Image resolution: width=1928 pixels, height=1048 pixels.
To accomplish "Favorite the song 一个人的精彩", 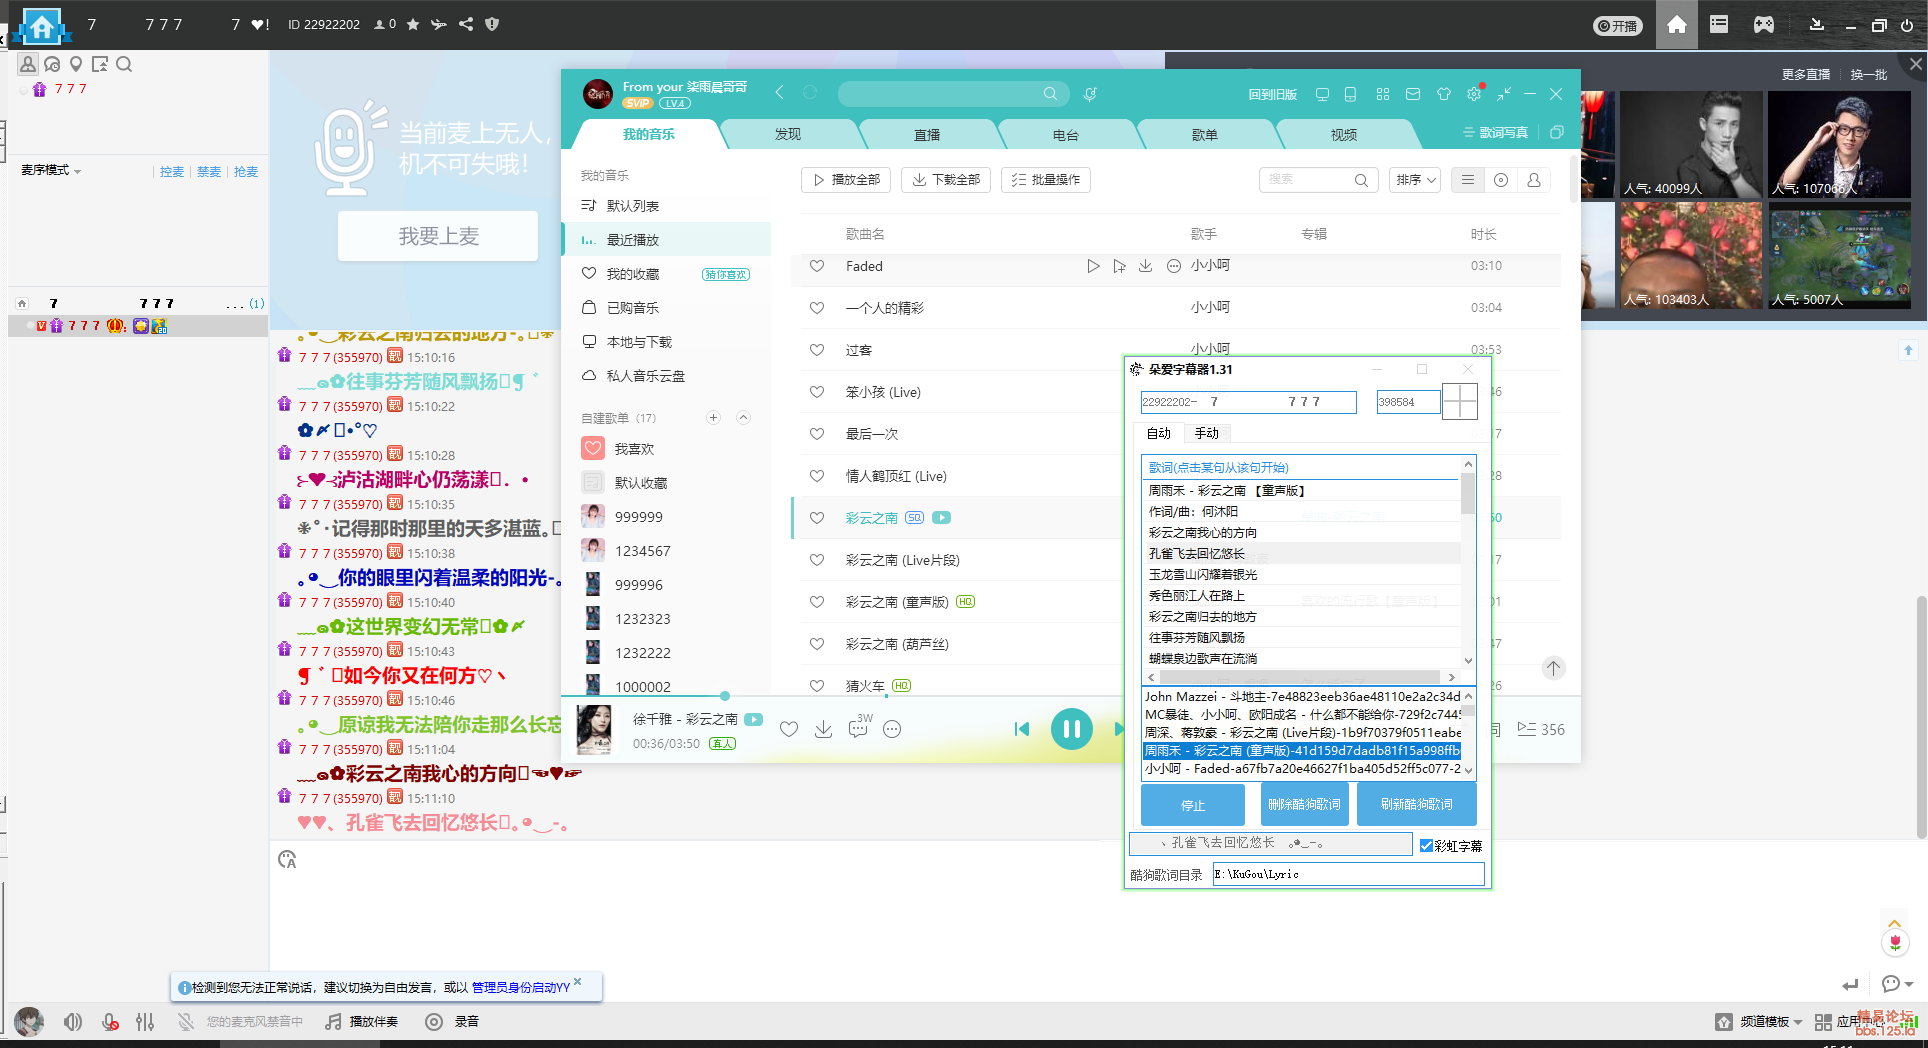I will pyautogui.click(x=817, y=308).
